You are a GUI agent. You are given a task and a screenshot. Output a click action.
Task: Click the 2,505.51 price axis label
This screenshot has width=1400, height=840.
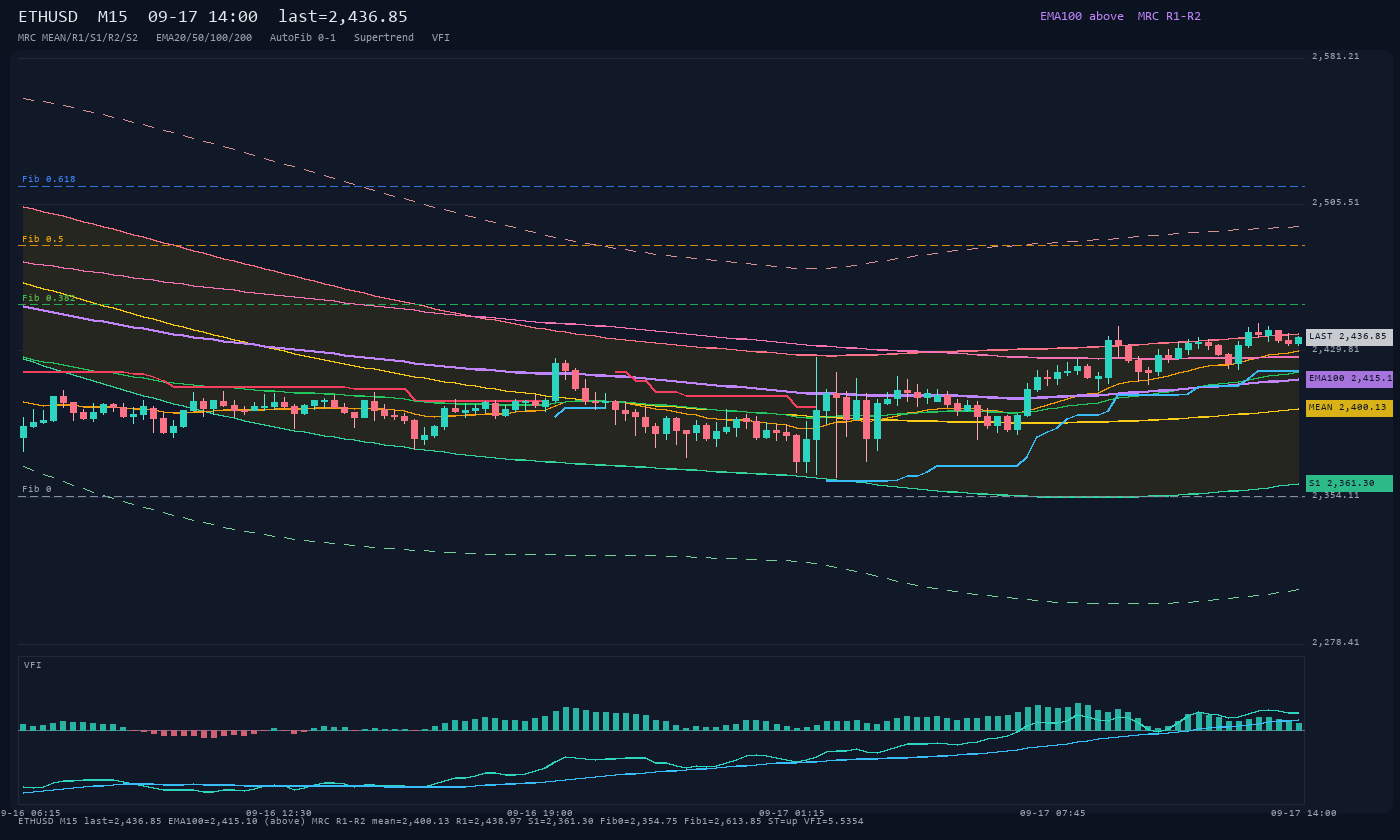tap(1336, 202)
